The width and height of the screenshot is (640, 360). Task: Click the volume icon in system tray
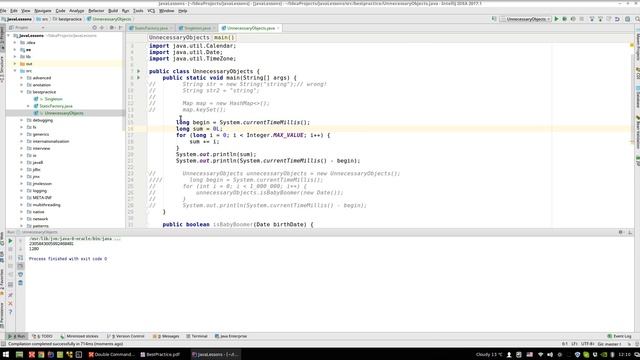click(550, 355)
